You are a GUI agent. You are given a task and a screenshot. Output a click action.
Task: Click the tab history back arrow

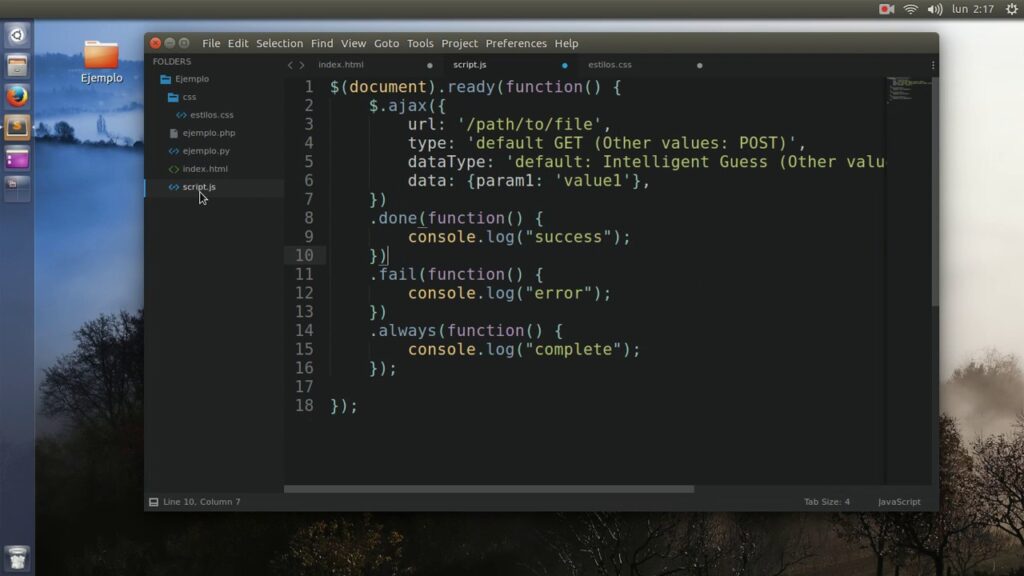(x=290, y=65)
